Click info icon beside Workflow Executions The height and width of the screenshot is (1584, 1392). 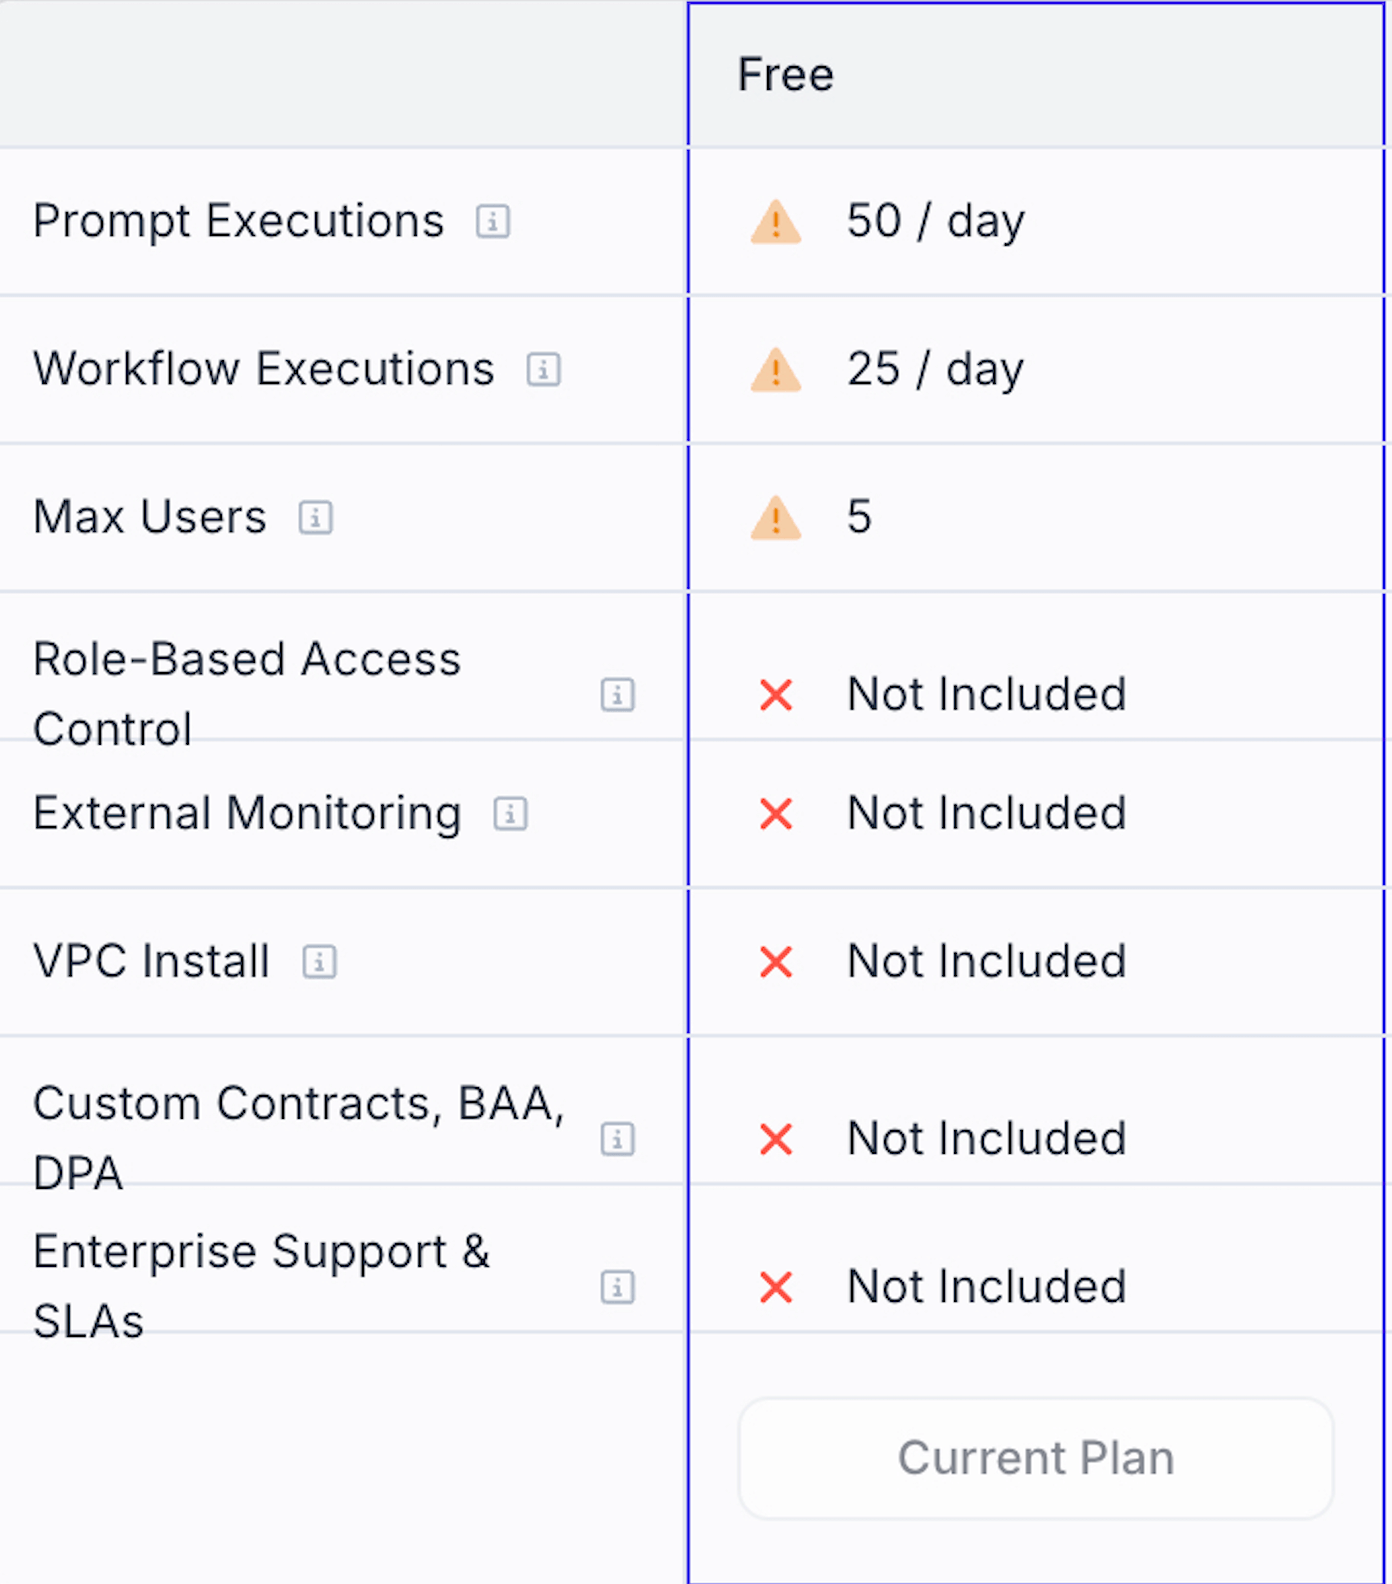[x=543, y=369]
